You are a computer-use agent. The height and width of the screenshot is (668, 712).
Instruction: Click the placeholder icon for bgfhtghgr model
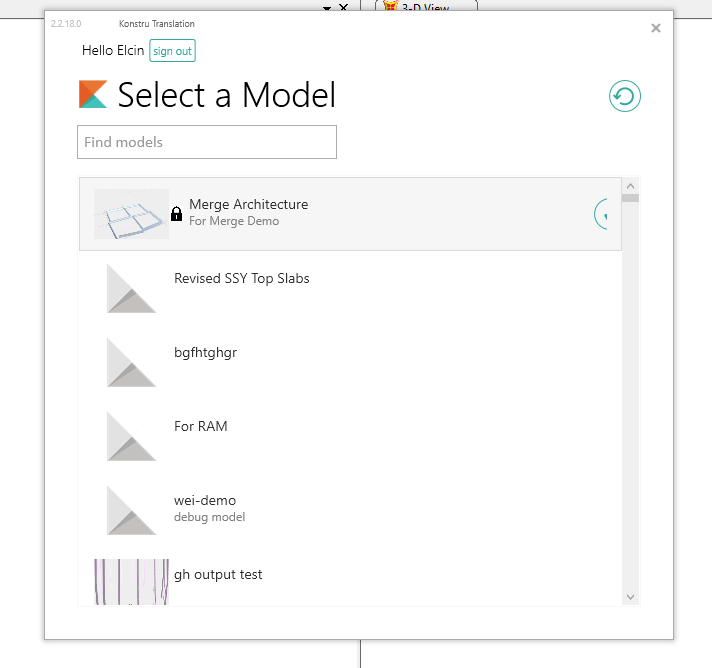[x=131, y=362]
